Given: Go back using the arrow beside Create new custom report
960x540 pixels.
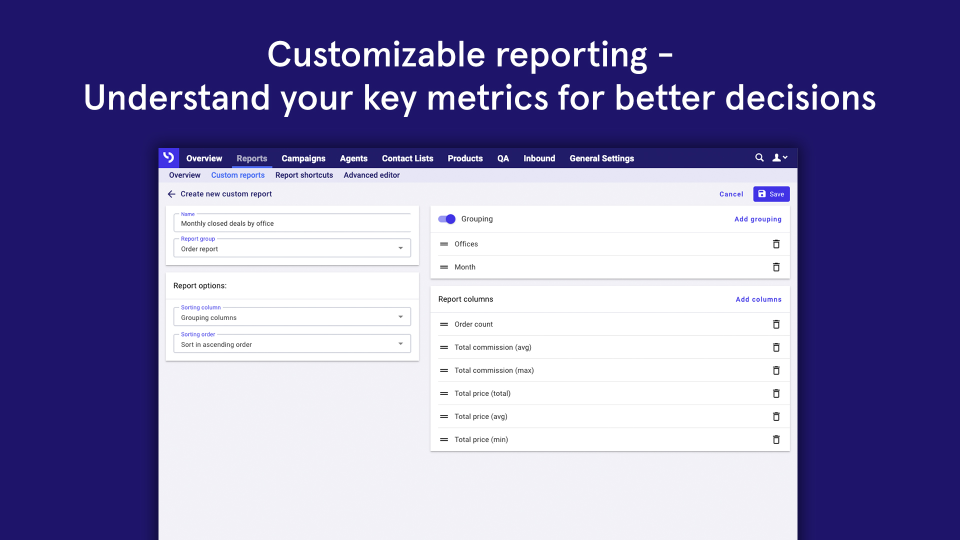Looking at the screenshot, I should pos(171,194).
